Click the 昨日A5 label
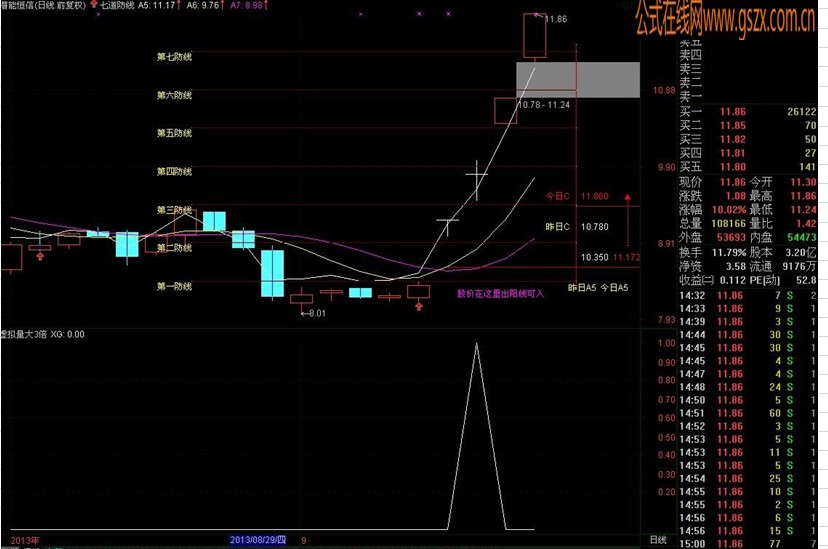Screen dimensions: 828x549 click(582, 288)
